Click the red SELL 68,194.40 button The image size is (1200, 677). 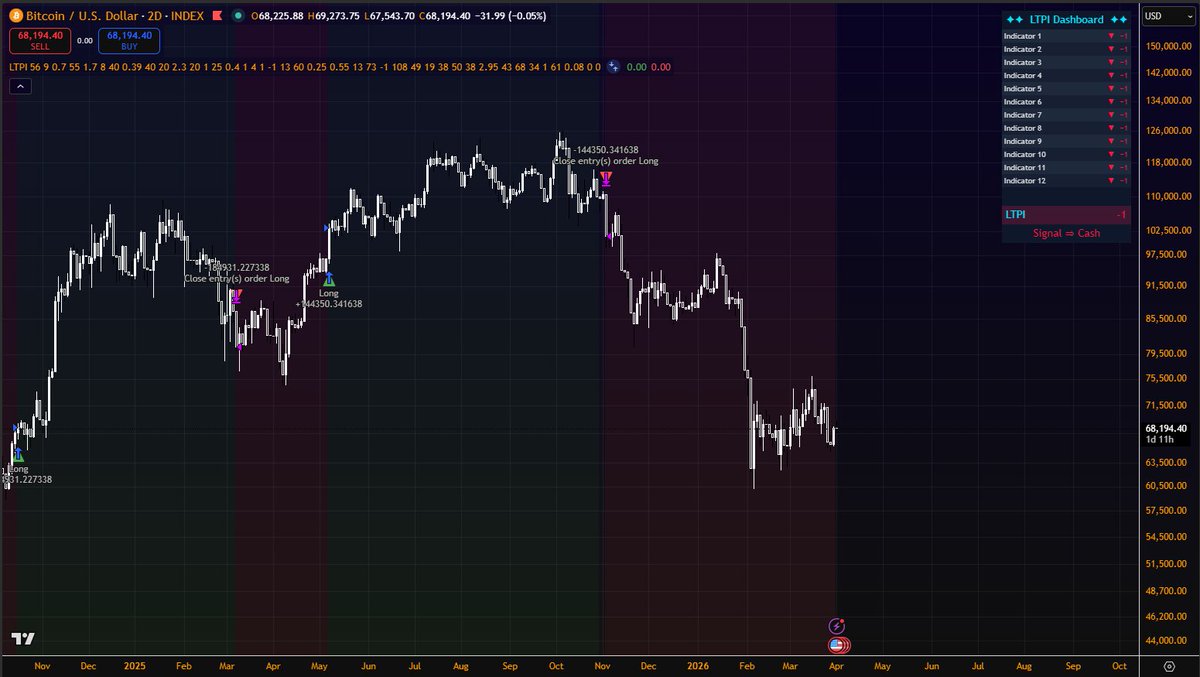(39, 40)
